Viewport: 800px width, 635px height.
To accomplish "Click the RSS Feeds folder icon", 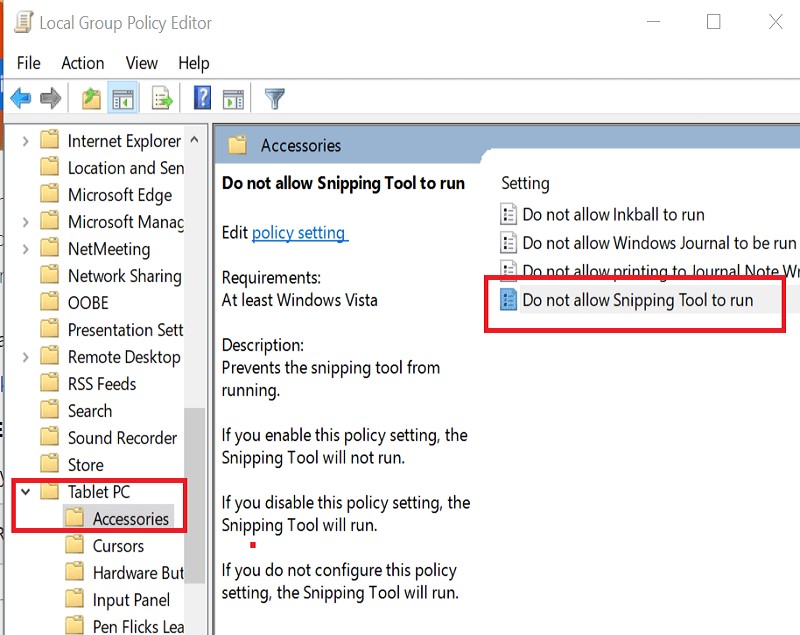I will coord(49,383).
